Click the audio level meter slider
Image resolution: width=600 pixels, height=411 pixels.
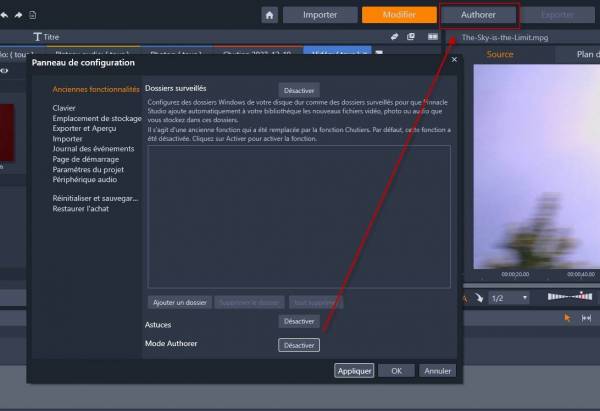571,298
